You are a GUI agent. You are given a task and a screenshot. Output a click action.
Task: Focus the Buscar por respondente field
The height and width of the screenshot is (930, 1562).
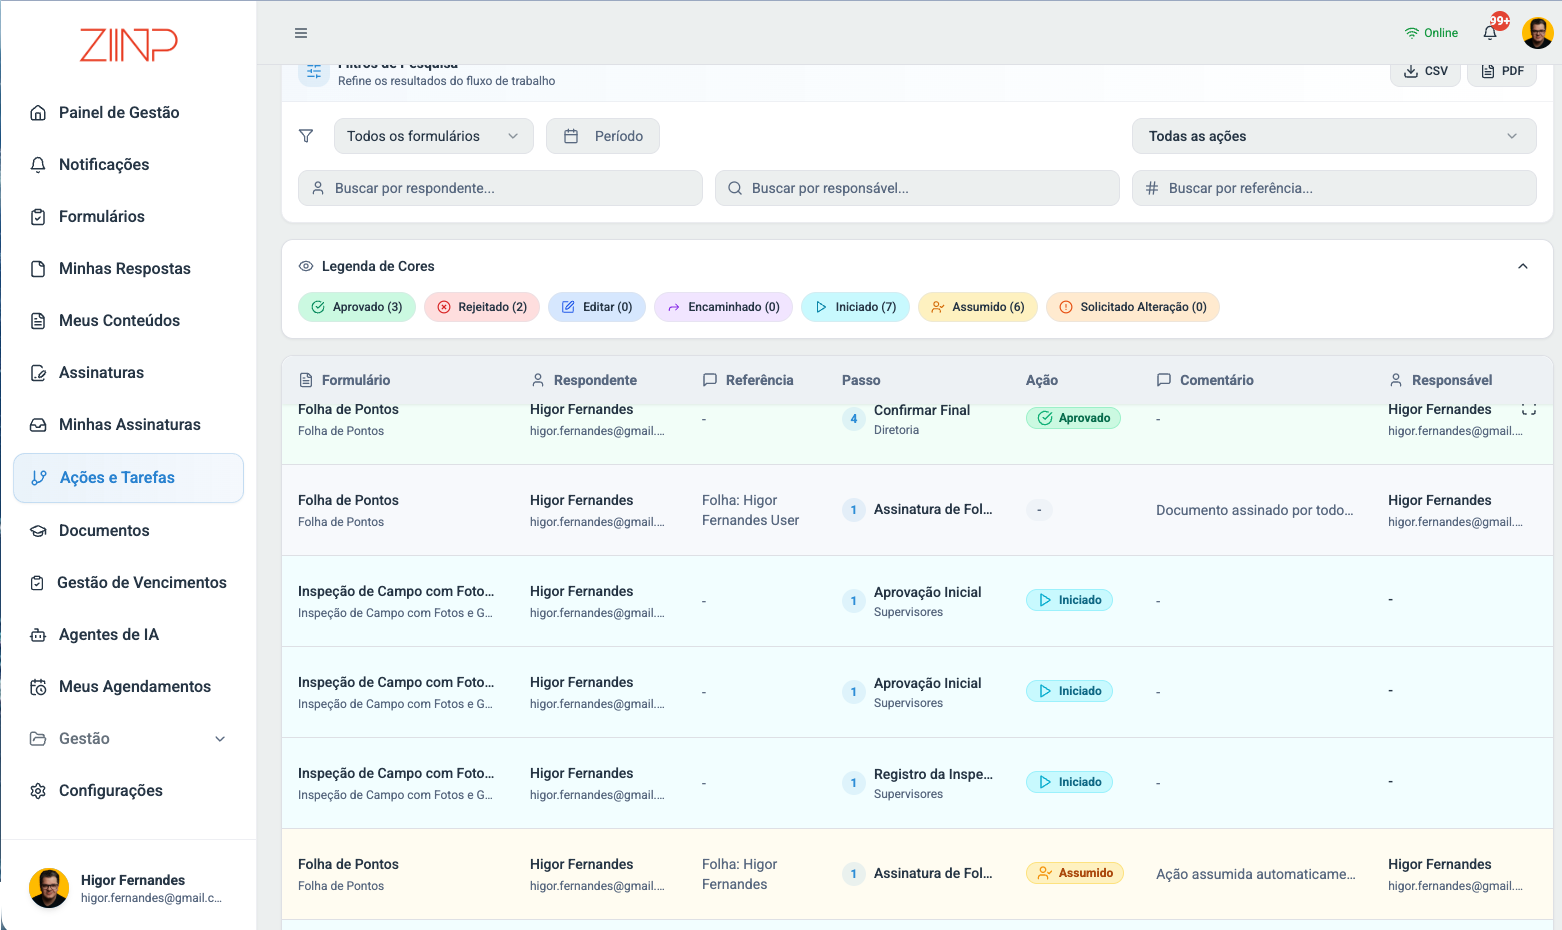tap(500, 188)
